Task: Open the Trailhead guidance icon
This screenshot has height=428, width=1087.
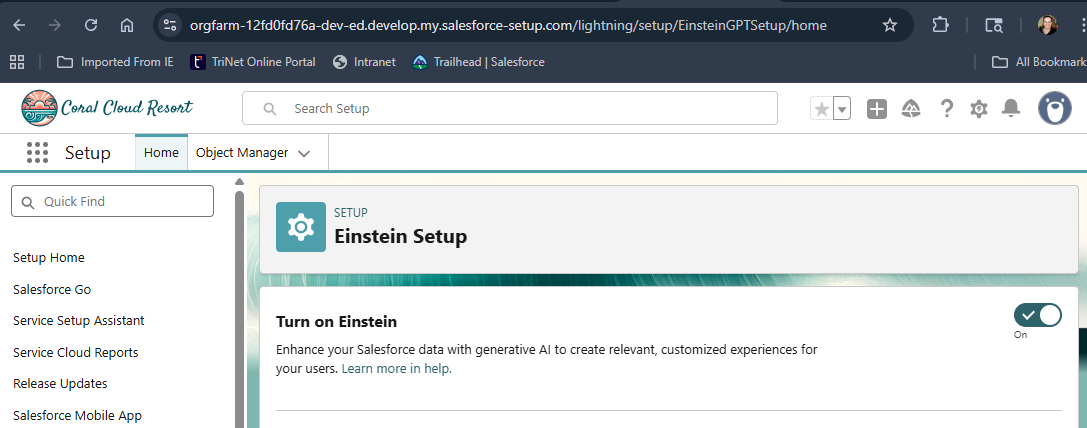Action: click(x=911, y=109)
